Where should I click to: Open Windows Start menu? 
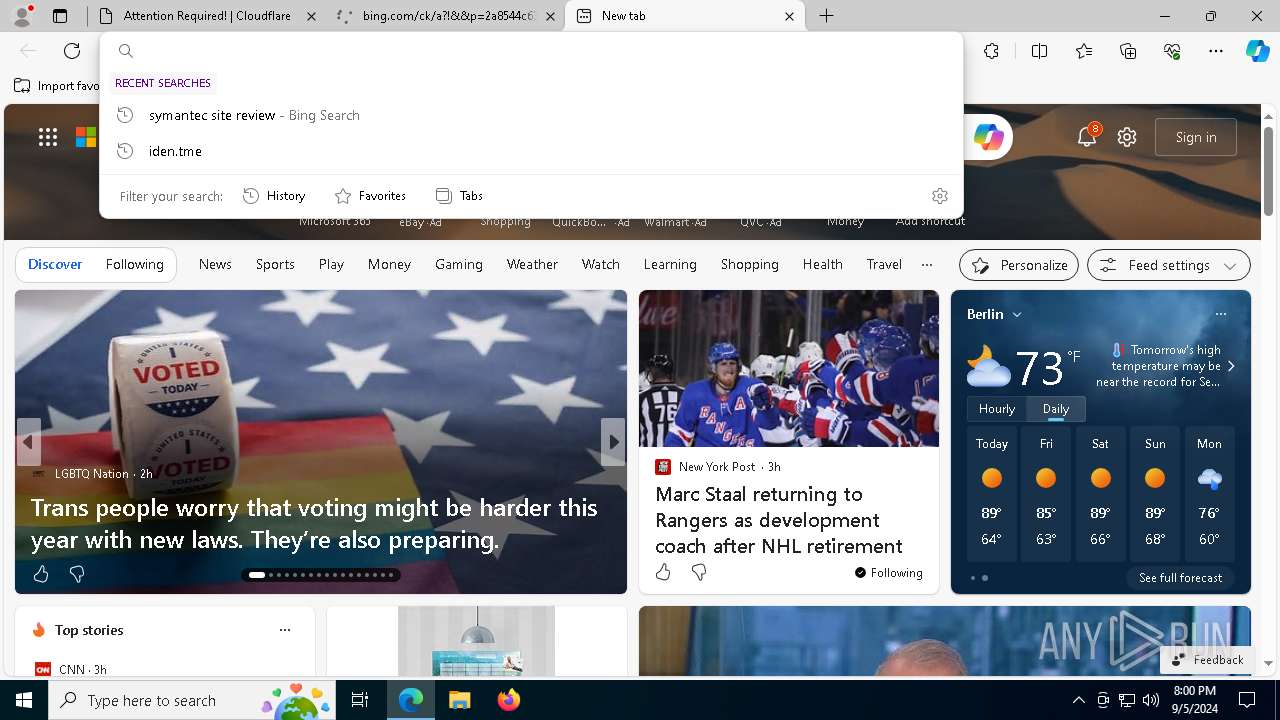pyautogui.click(x=24, y=700)
